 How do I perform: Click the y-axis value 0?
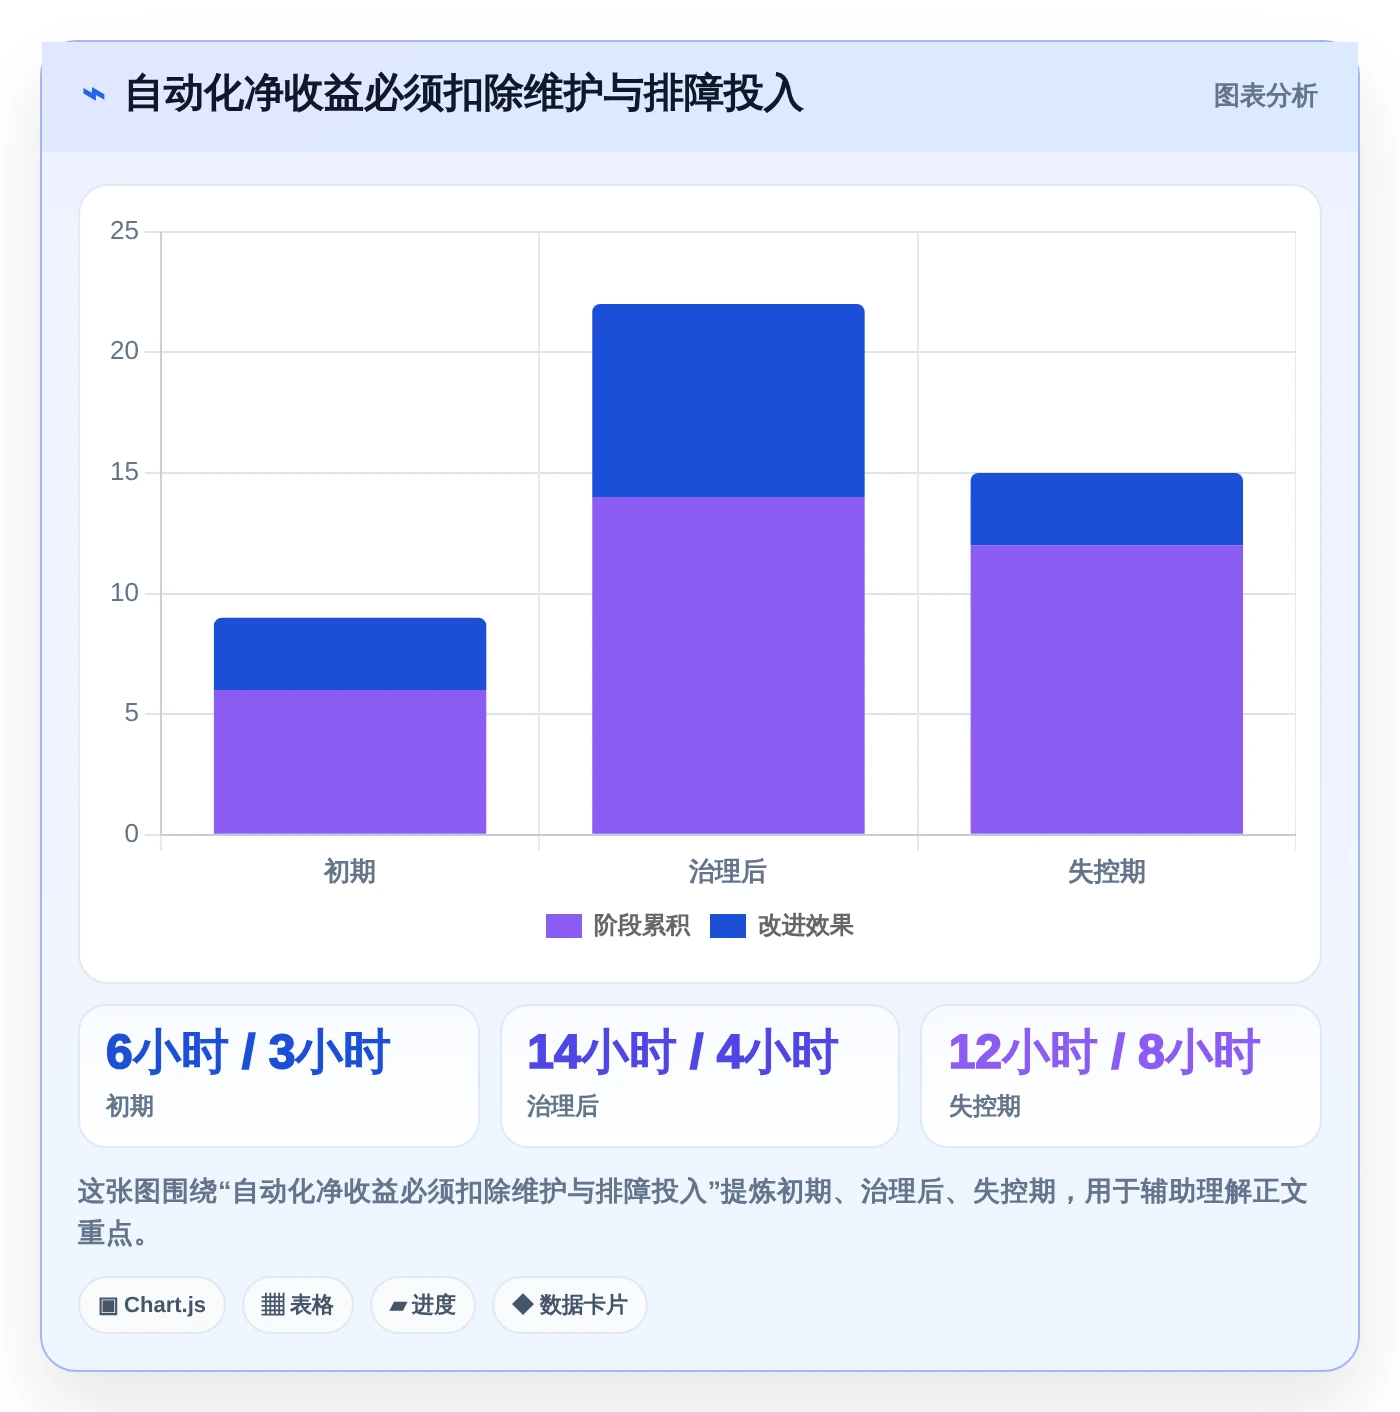coord(131,834)
